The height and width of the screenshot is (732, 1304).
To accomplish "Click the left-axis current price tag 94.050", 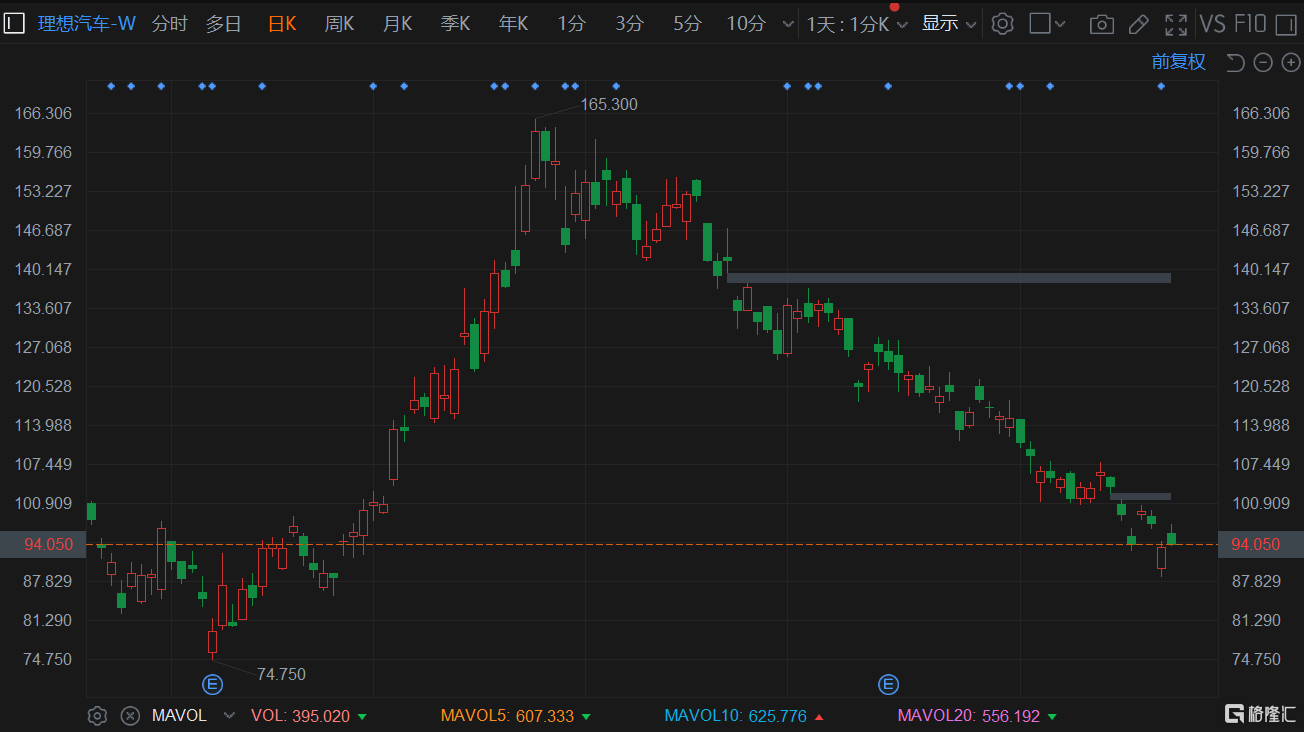I will click(42, 544).
